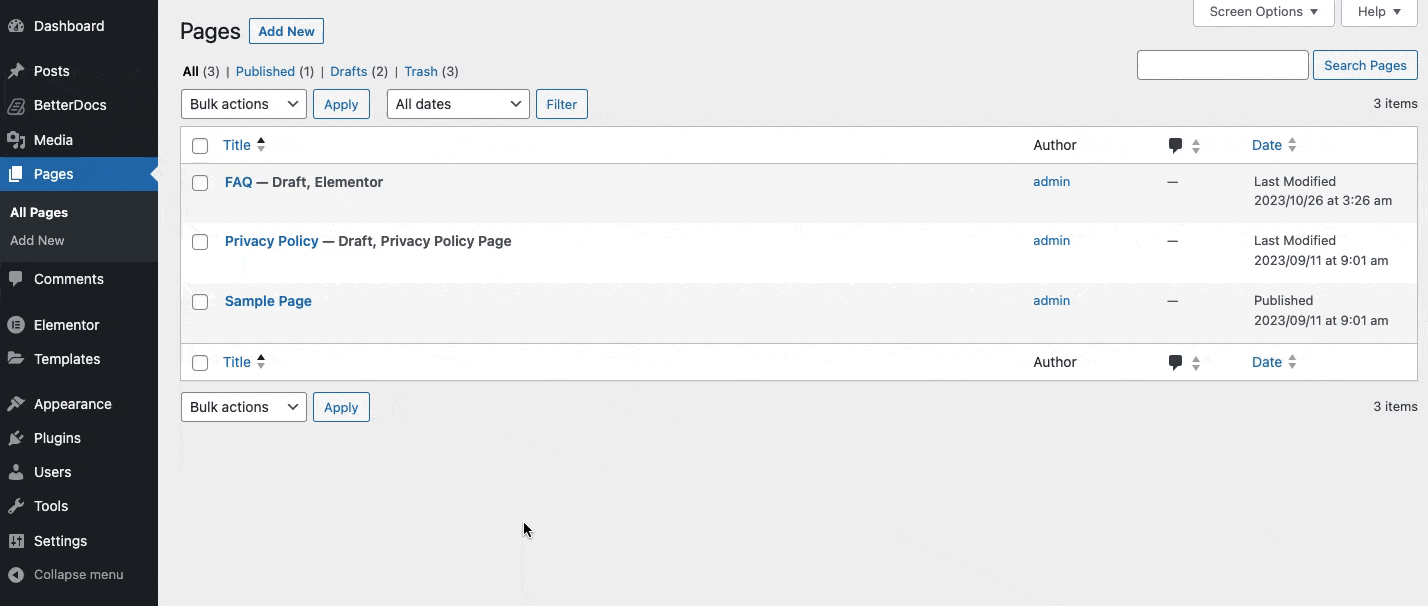This screenshot has height=606, width=1428.
Task: Collapse the admin sidebar menu
Action: [x=77, y=575]
